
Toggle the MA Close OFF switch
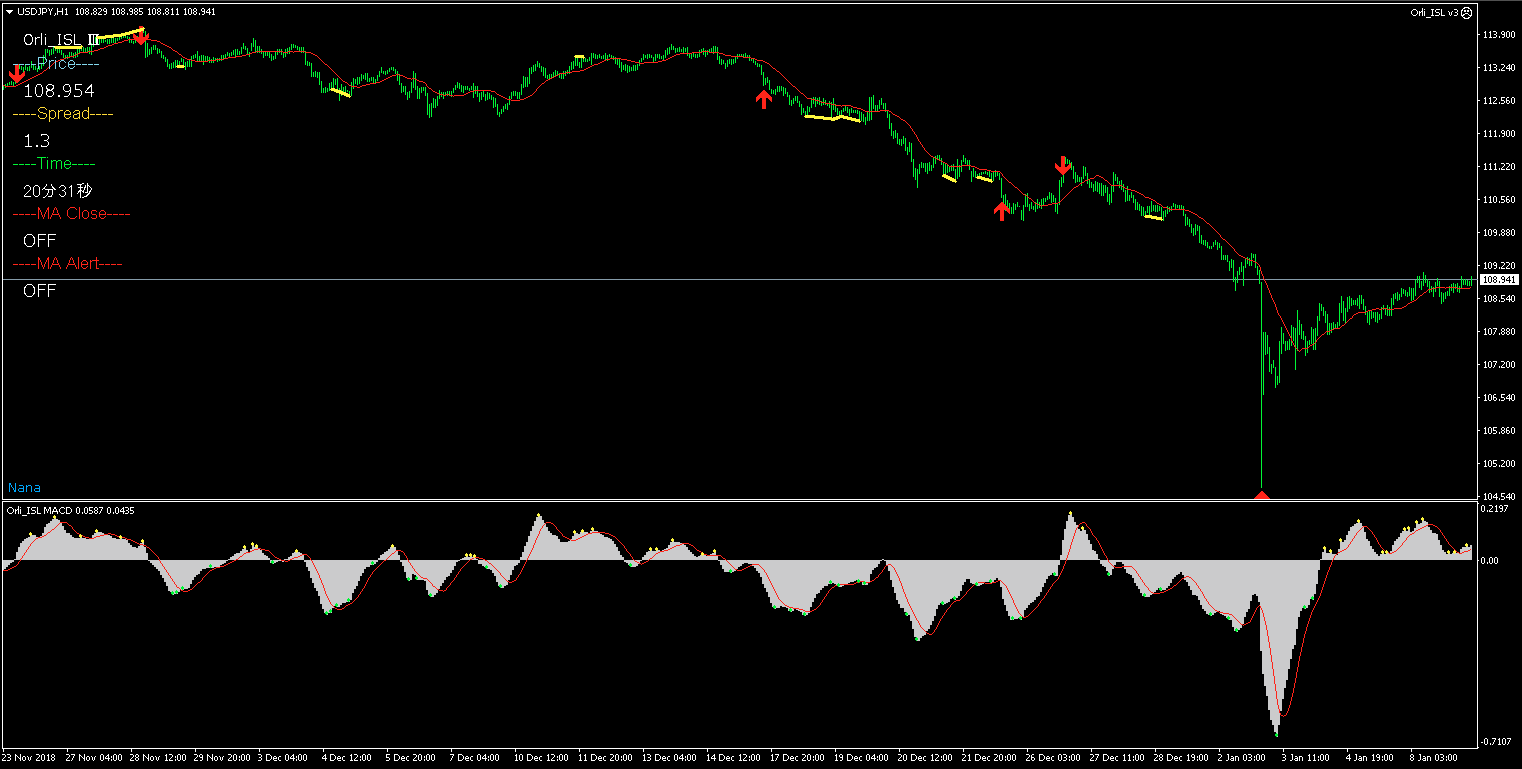click(40, 241)
